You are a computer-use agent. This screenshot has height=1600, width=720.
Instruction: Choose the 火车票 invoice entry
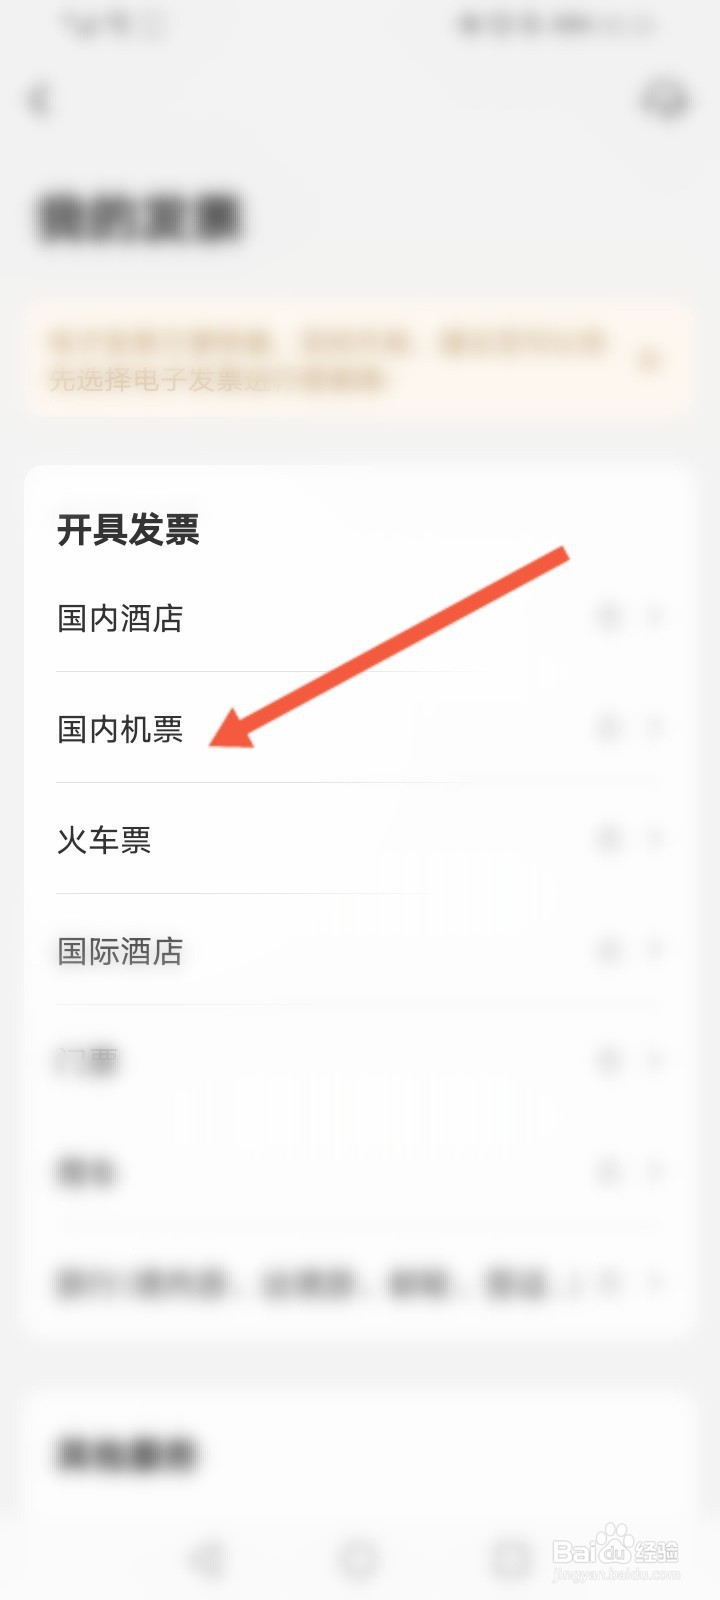[360, 839]
